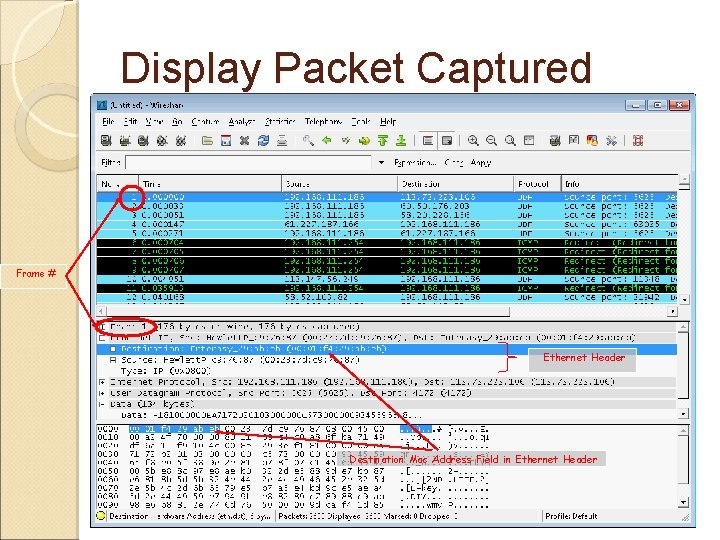Open Preferences tools icon
The image size is (720, 540).
[611, 141]
